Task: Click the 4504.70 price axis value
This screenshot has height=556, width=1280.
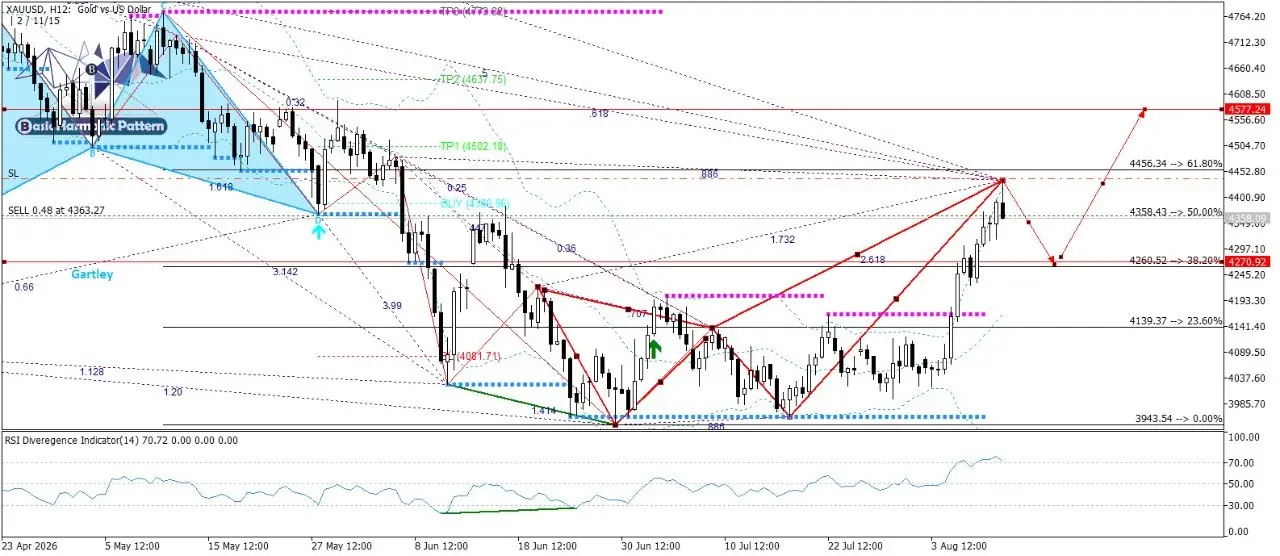Action: pos(1245,146)
